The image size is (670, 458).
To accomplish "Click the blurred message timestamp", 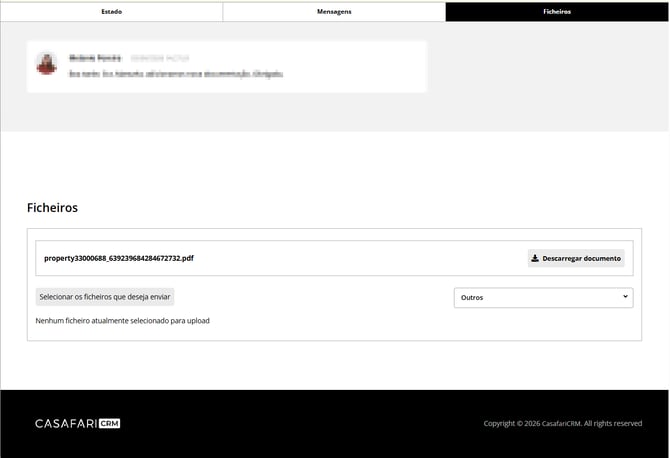I will (x=160, y=58).
